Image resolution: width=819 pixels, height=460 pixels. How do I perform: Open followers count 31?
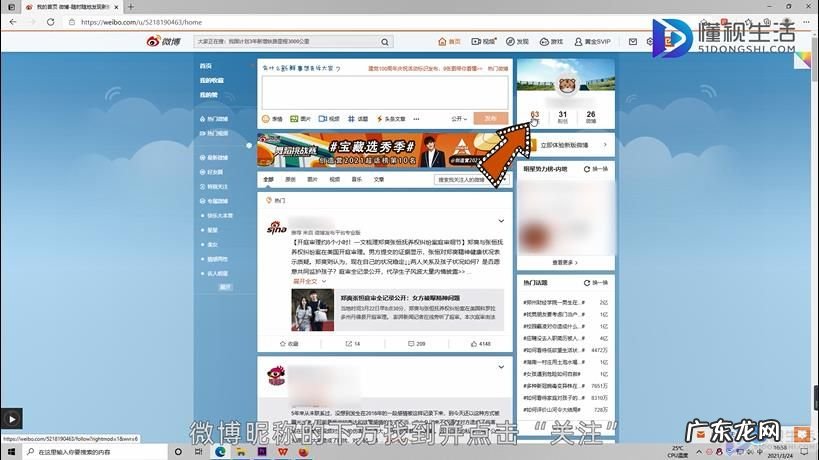point(563,117)
